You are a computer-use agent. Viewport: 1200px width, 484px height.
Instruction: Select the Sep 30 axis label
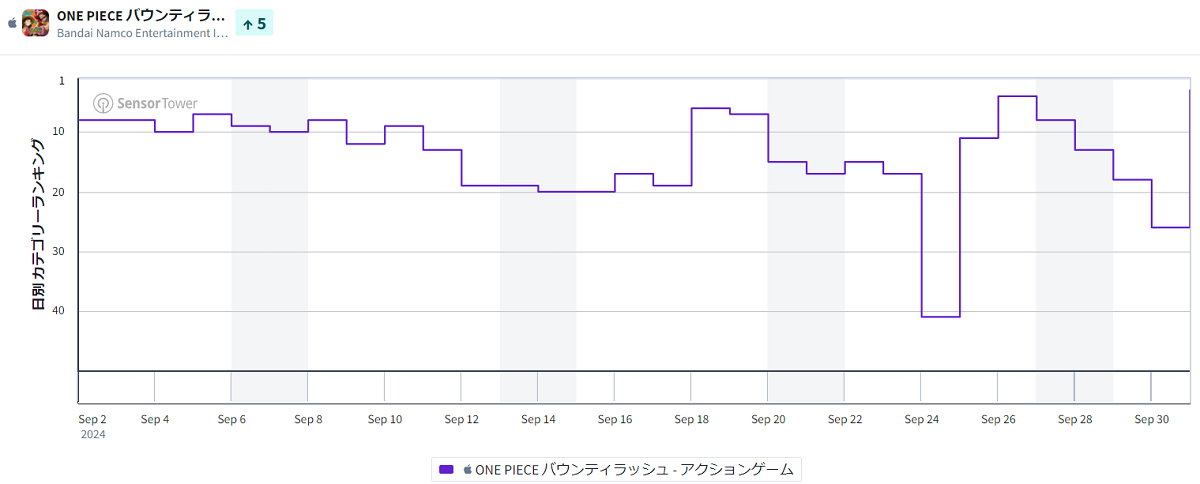click(1151, 419)
